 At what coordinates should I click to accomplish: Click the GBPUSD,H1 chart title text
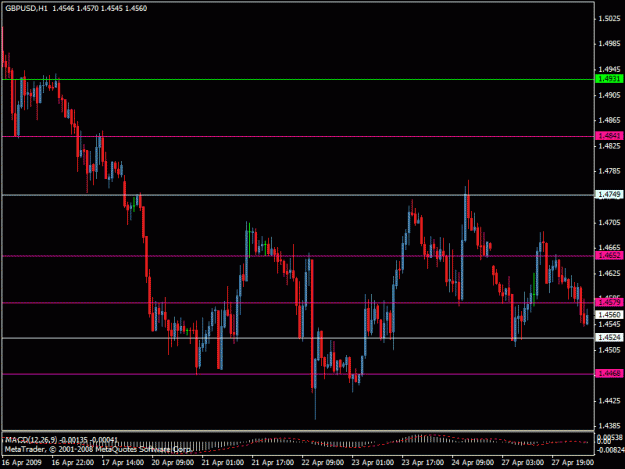[x=26, y=8]
